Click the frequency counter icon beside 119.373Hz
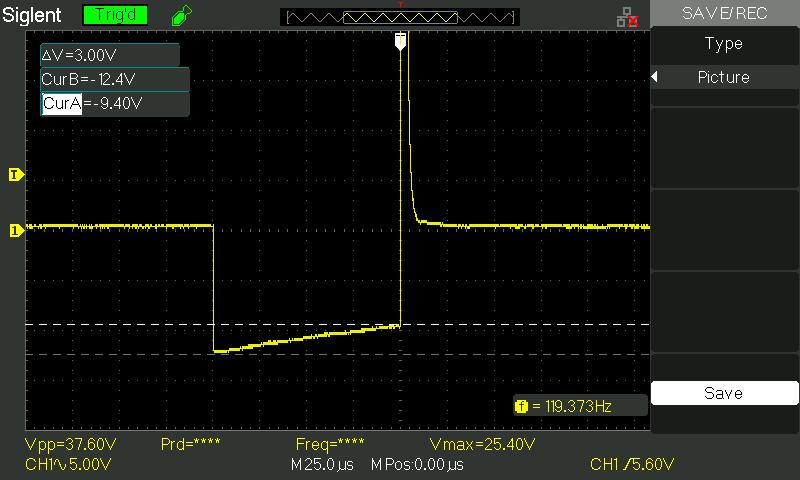Image resolution: width=800 pixels, height=480 pixels. (x=520, y=406)
